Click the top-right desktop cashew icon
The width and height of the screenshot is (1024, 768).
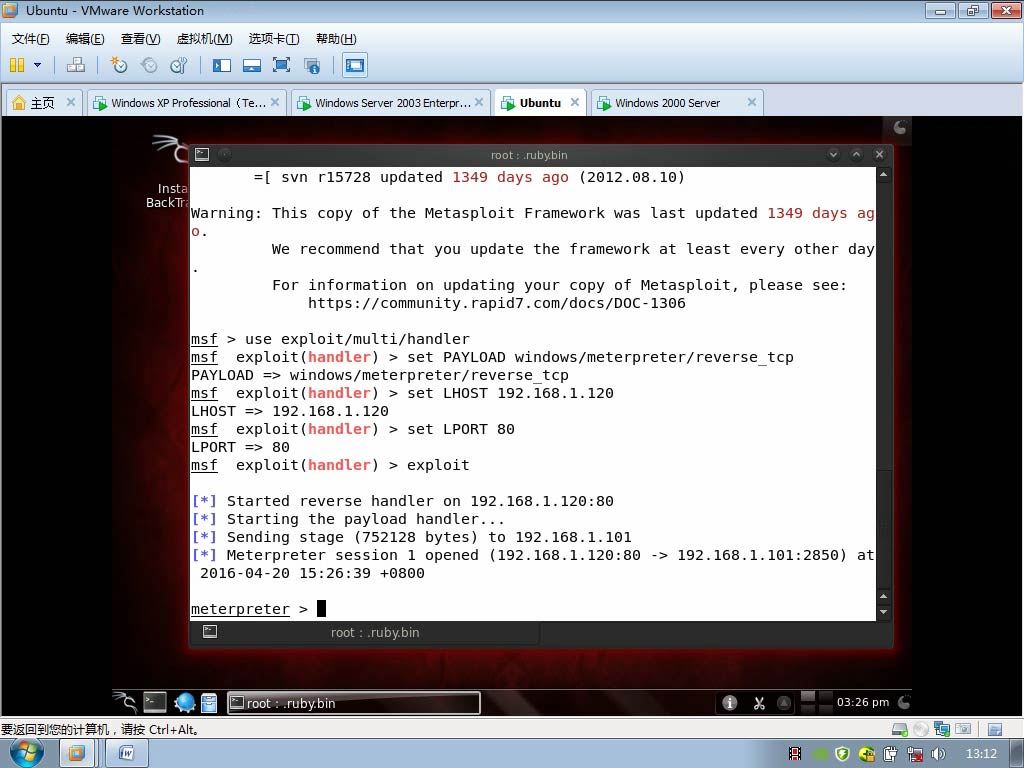pyautogui.click(x=899, y=127)
